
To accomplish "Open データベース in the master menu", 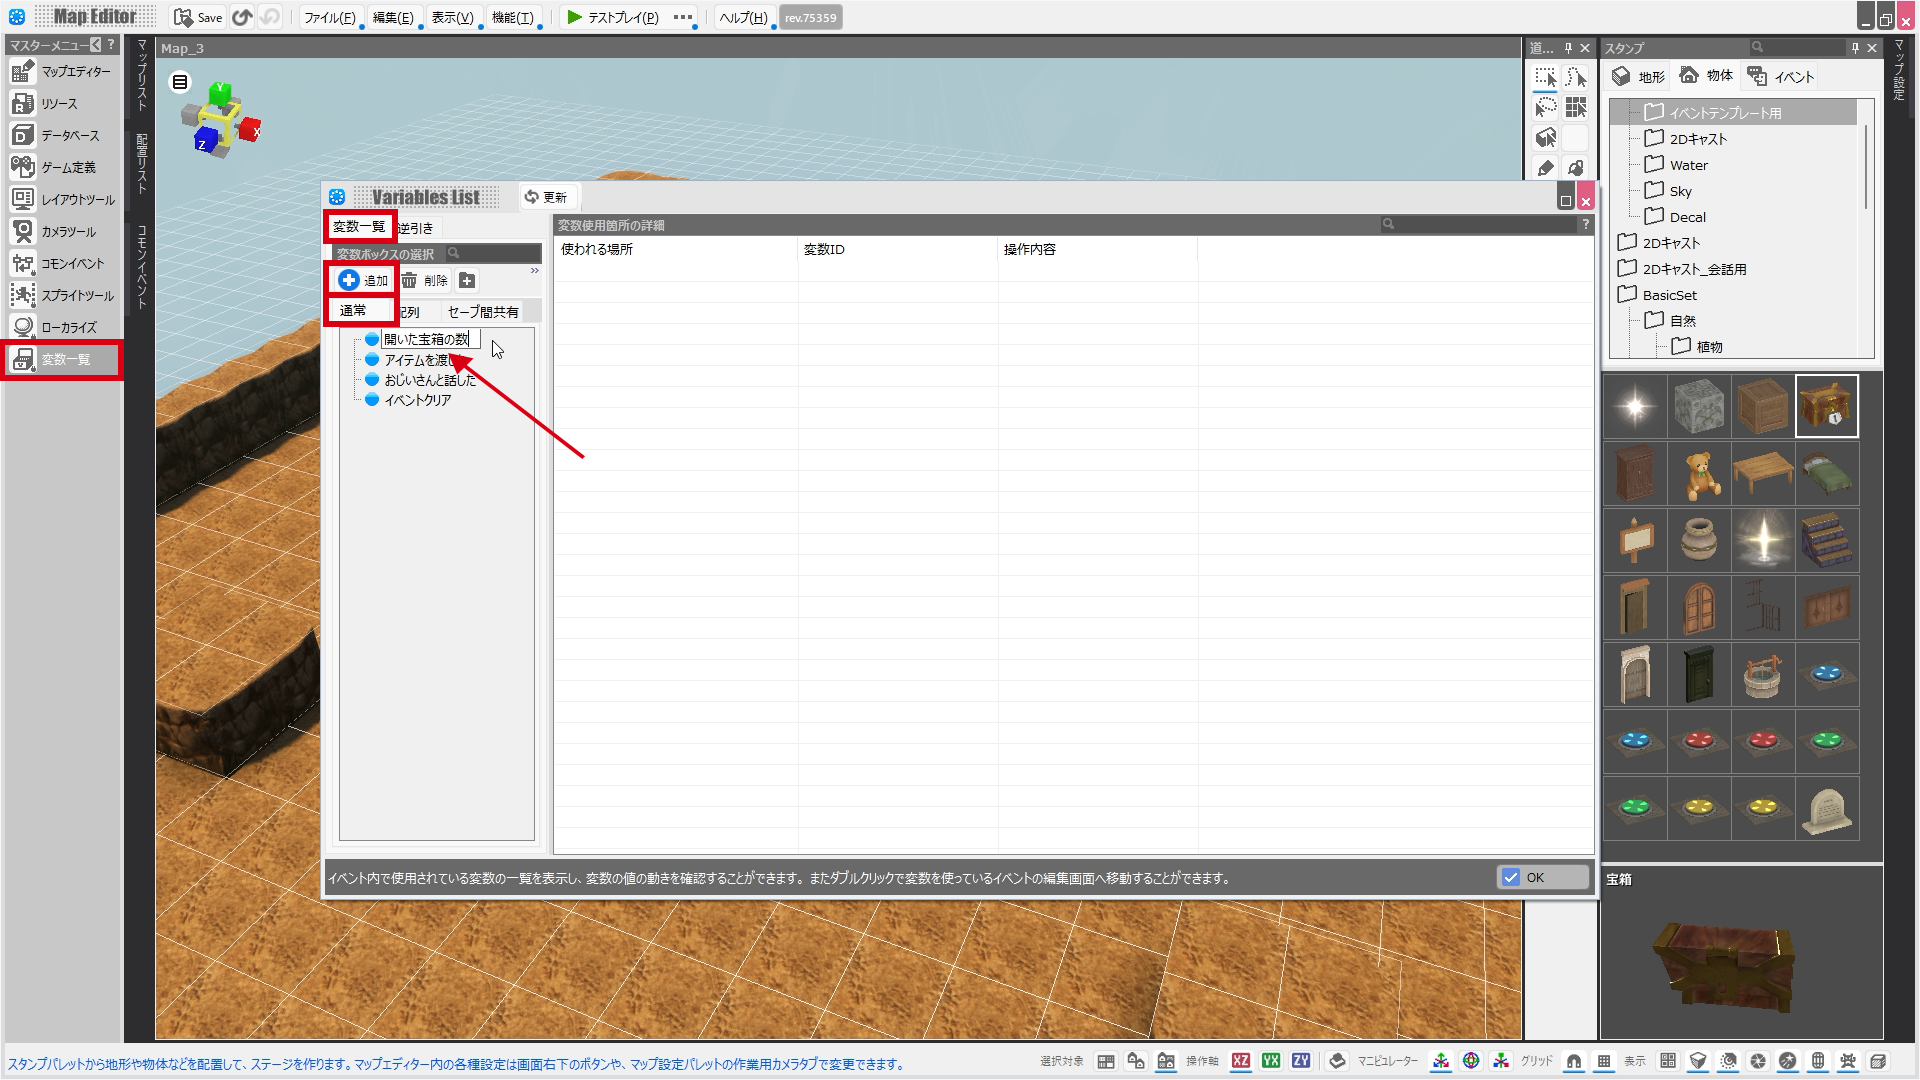I will pyautogui.click(x=62, y=136).
